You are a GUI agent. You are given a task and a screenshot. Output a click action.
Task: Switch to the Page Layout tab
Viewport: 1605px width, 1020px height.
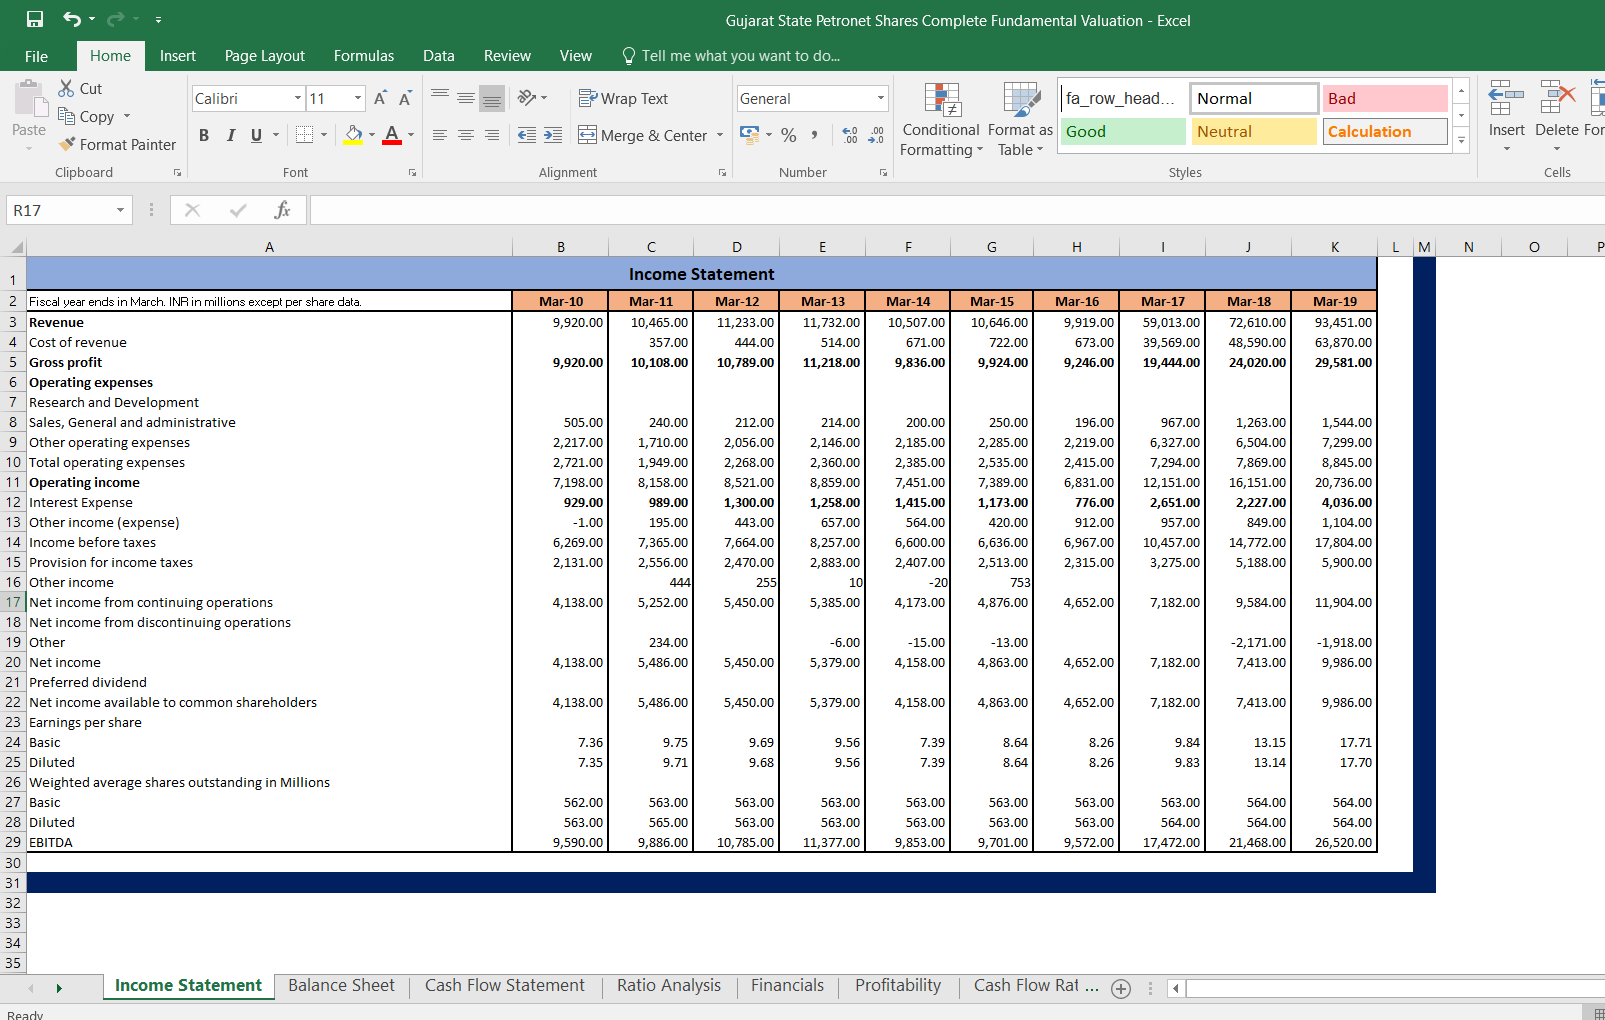coord(265,56)
